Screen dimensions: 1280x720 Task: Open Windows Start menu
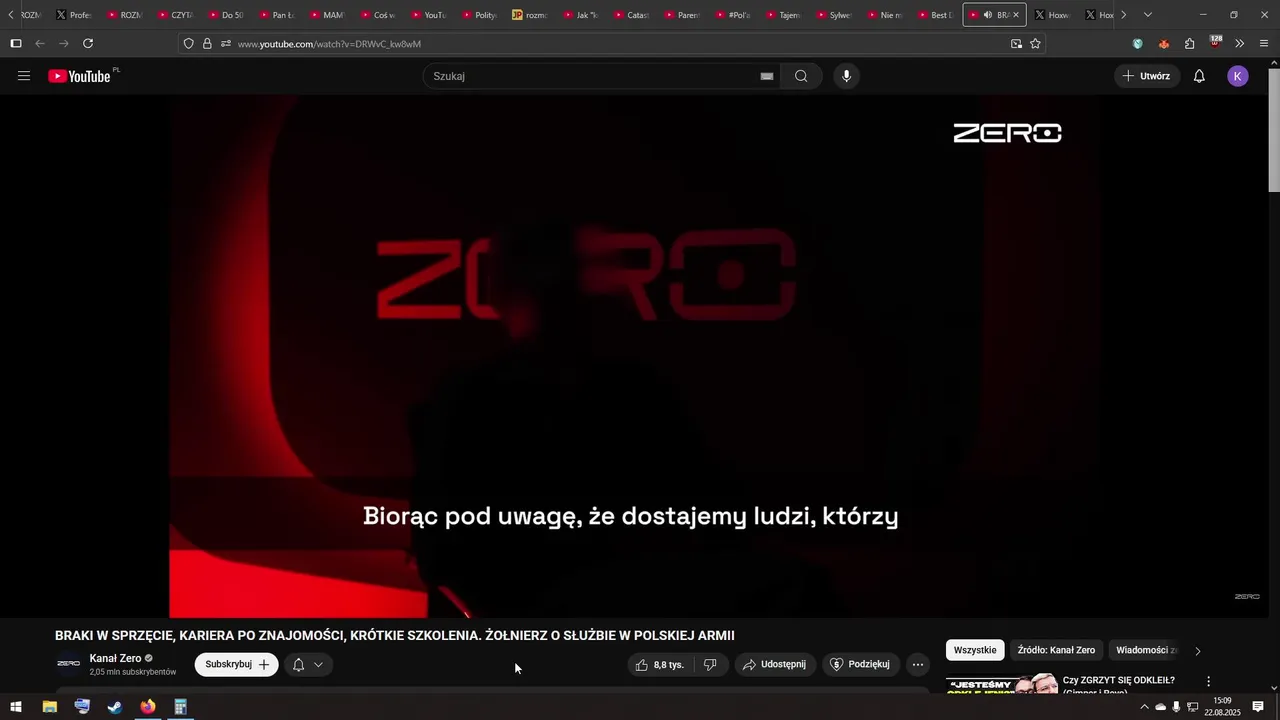pos(15,707)
